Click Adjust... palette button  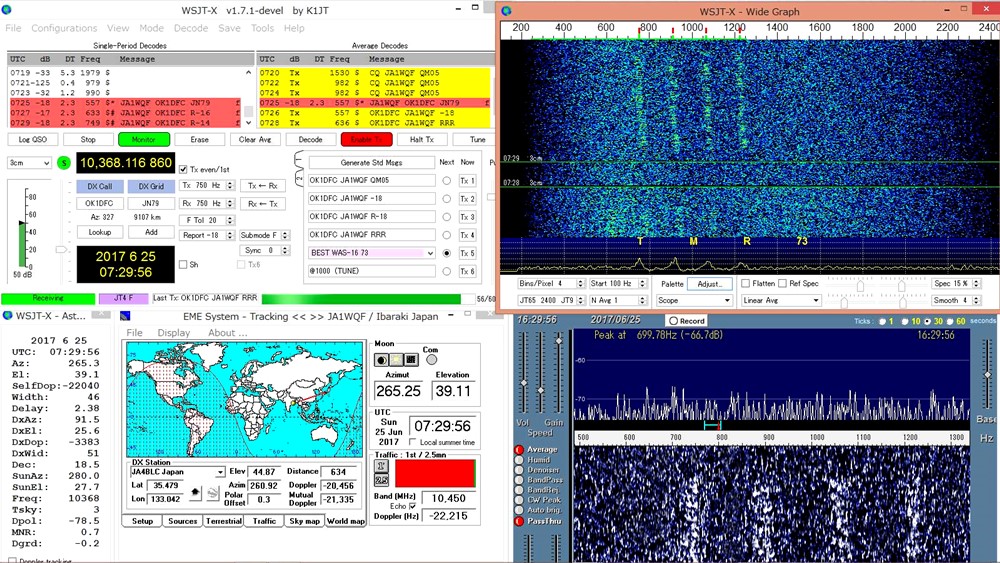(710, 284)
